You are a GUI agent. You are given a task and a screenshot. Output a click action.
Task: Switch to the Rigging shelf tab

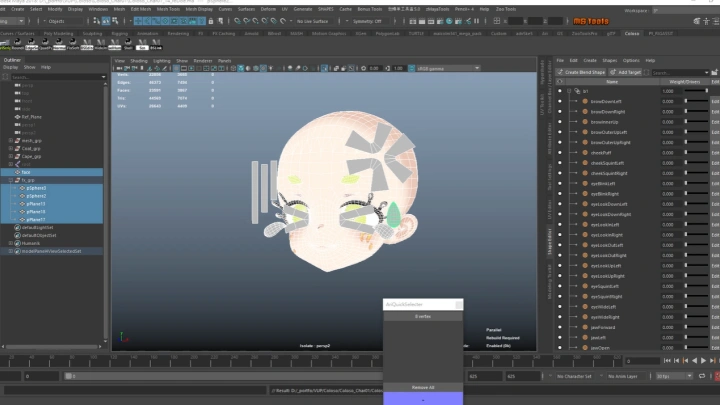click(119, 34)
